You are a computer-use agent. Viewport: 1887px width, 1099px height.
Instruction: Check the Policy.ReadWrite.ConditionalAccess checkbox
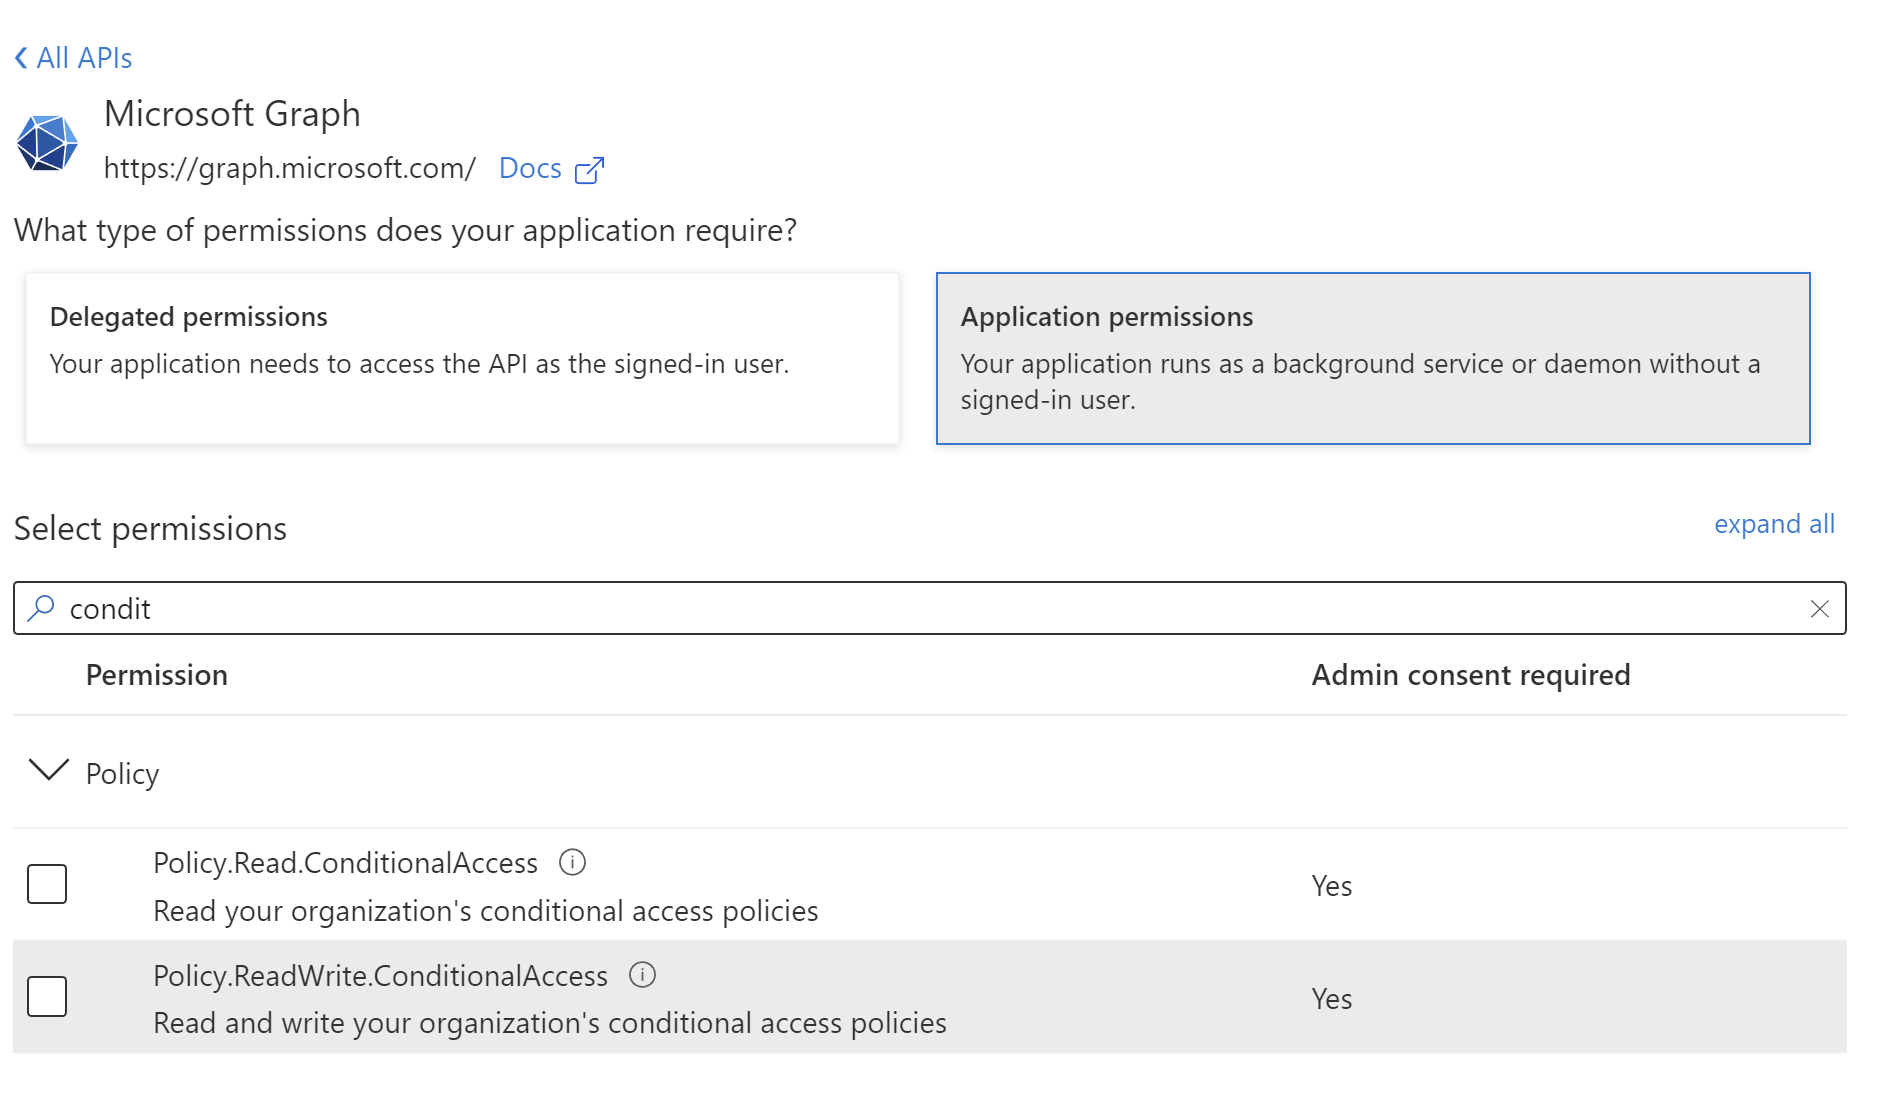[46, 995]
